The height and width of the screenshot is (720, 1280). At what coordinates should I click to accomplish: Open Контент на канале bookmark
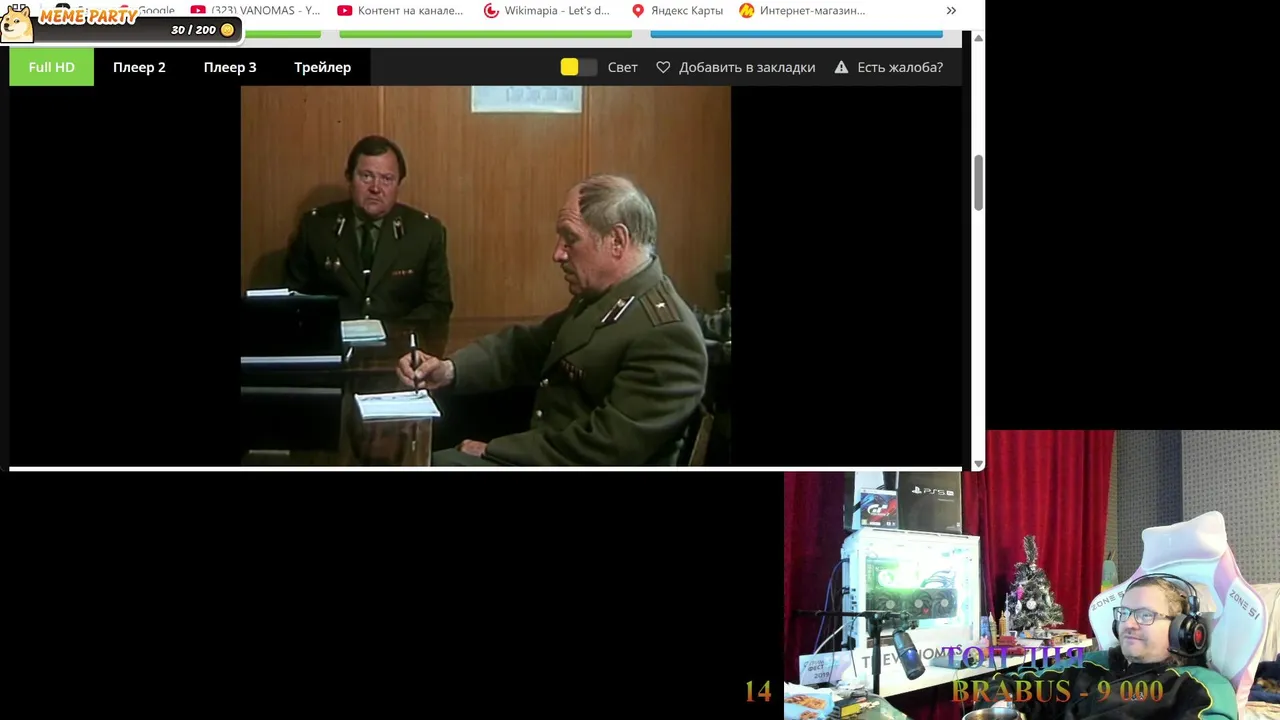(400, 10)
